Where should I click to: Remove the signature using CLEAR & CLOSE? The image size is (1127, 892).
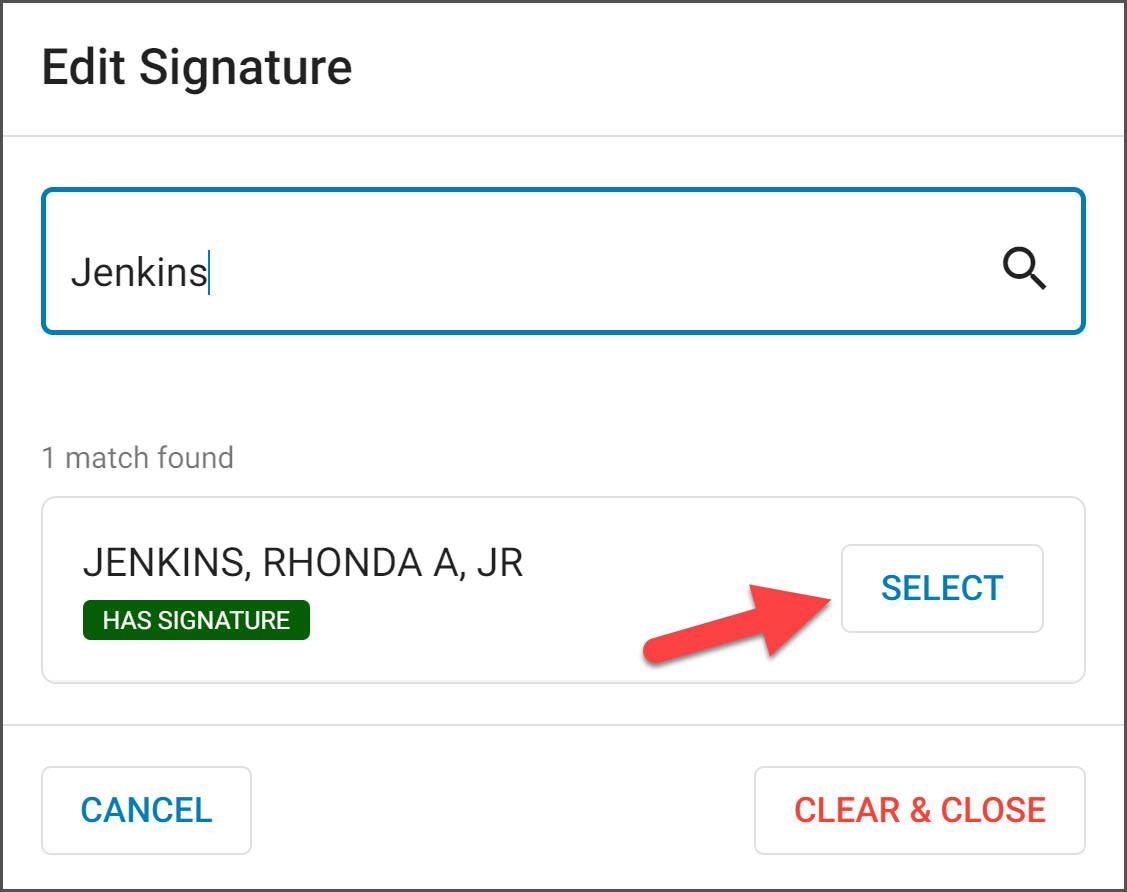click(919, 810)
